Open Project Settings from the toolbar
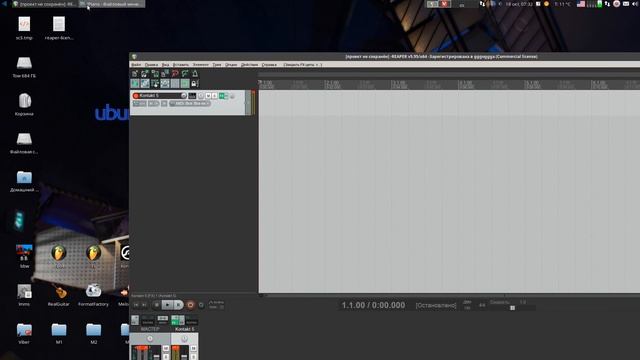This screenshot has width=640, height=360. click(x=165, y=73)
